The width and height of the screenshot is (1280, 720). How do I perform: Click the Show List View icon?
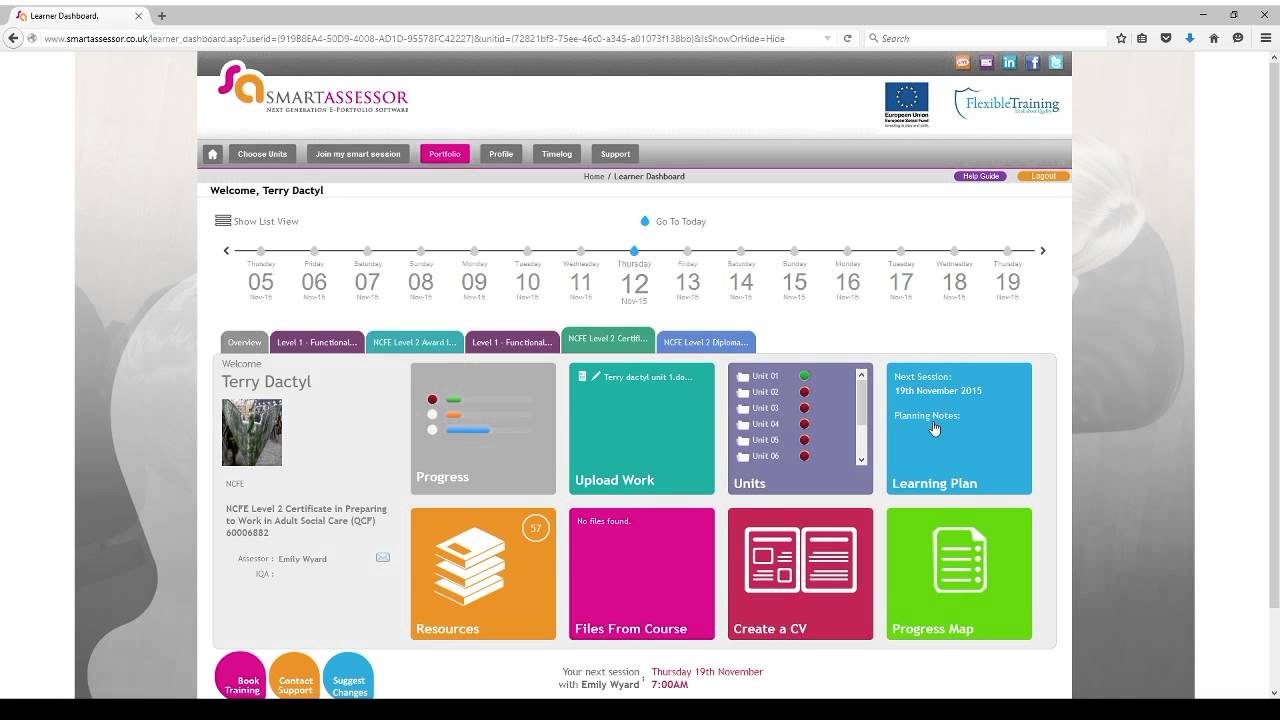[223, 221]
